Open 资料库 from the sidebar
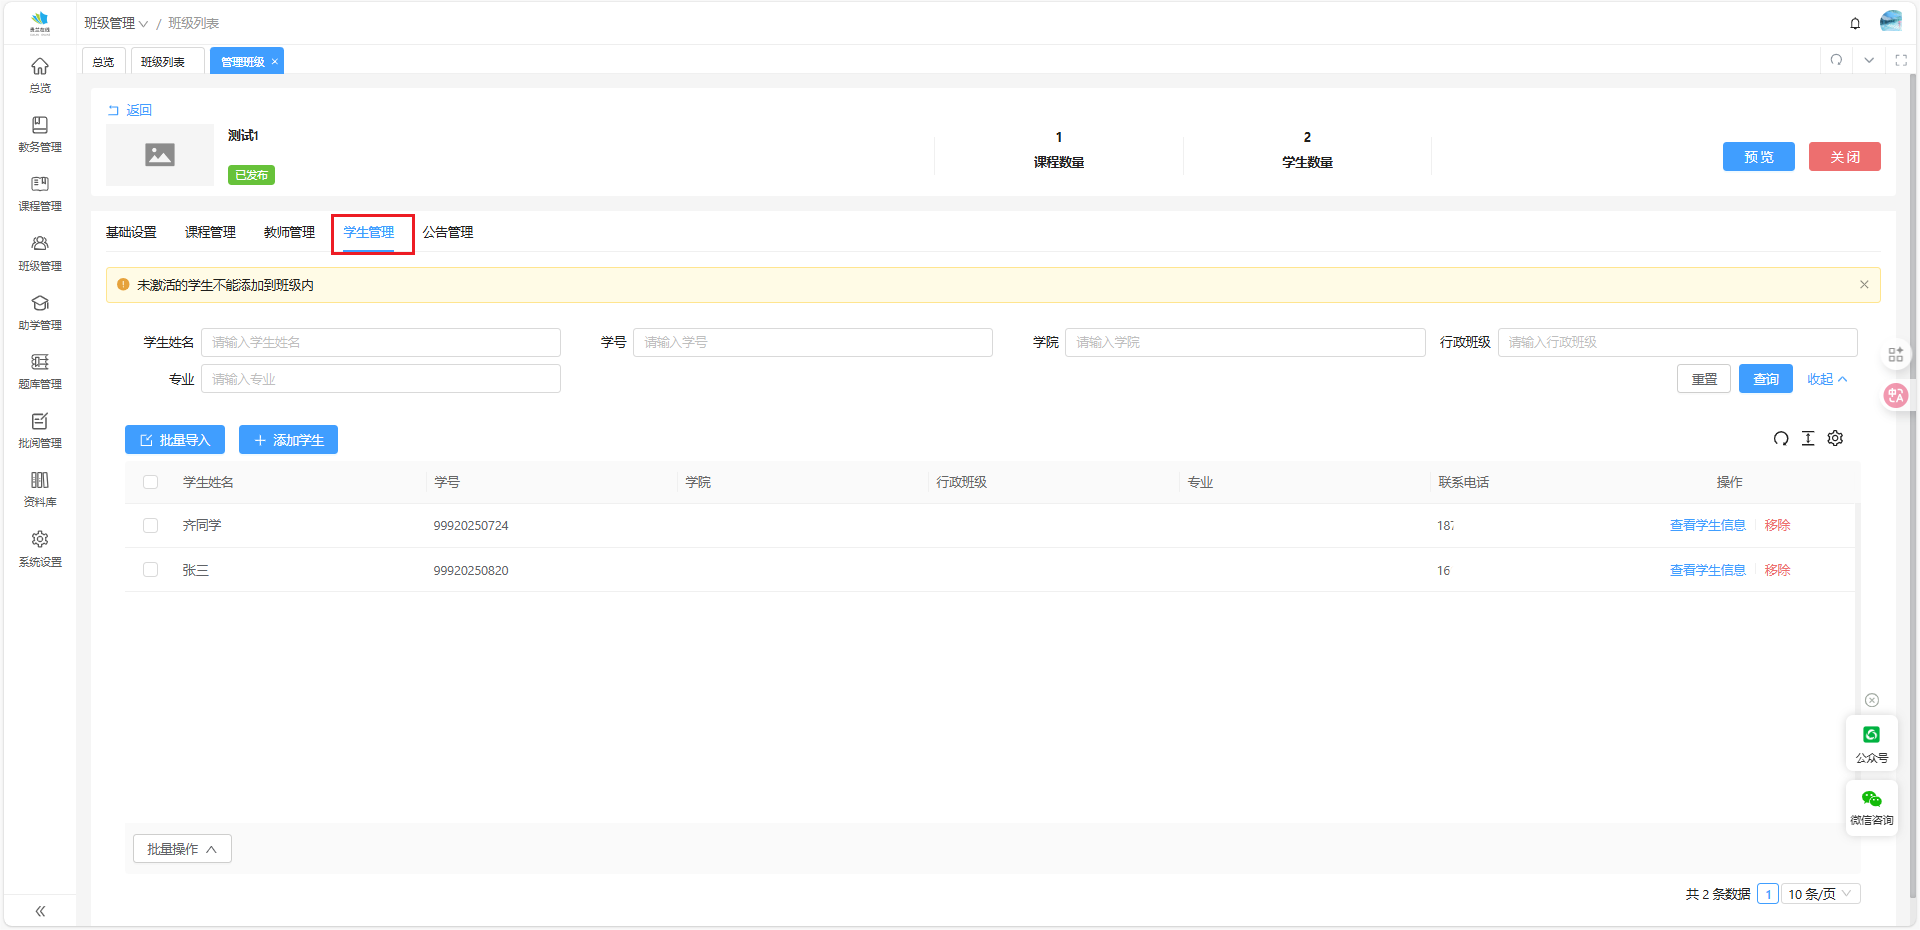 pos(40,489)
